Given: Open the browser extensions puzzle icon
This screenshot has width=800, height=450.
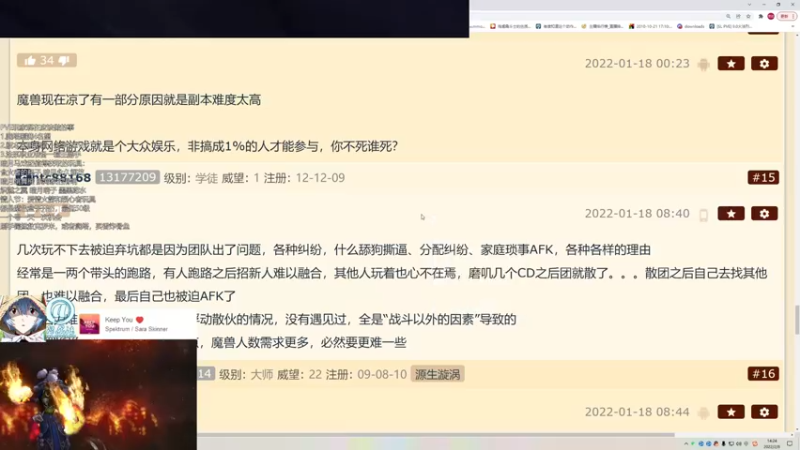Looking at the screenshot, I should (761, 16).
